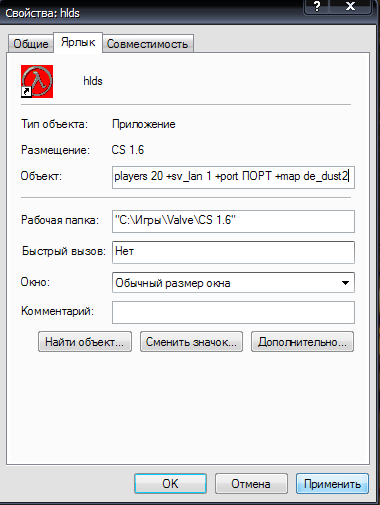Select the Ярлык tab

coord(78,42)
